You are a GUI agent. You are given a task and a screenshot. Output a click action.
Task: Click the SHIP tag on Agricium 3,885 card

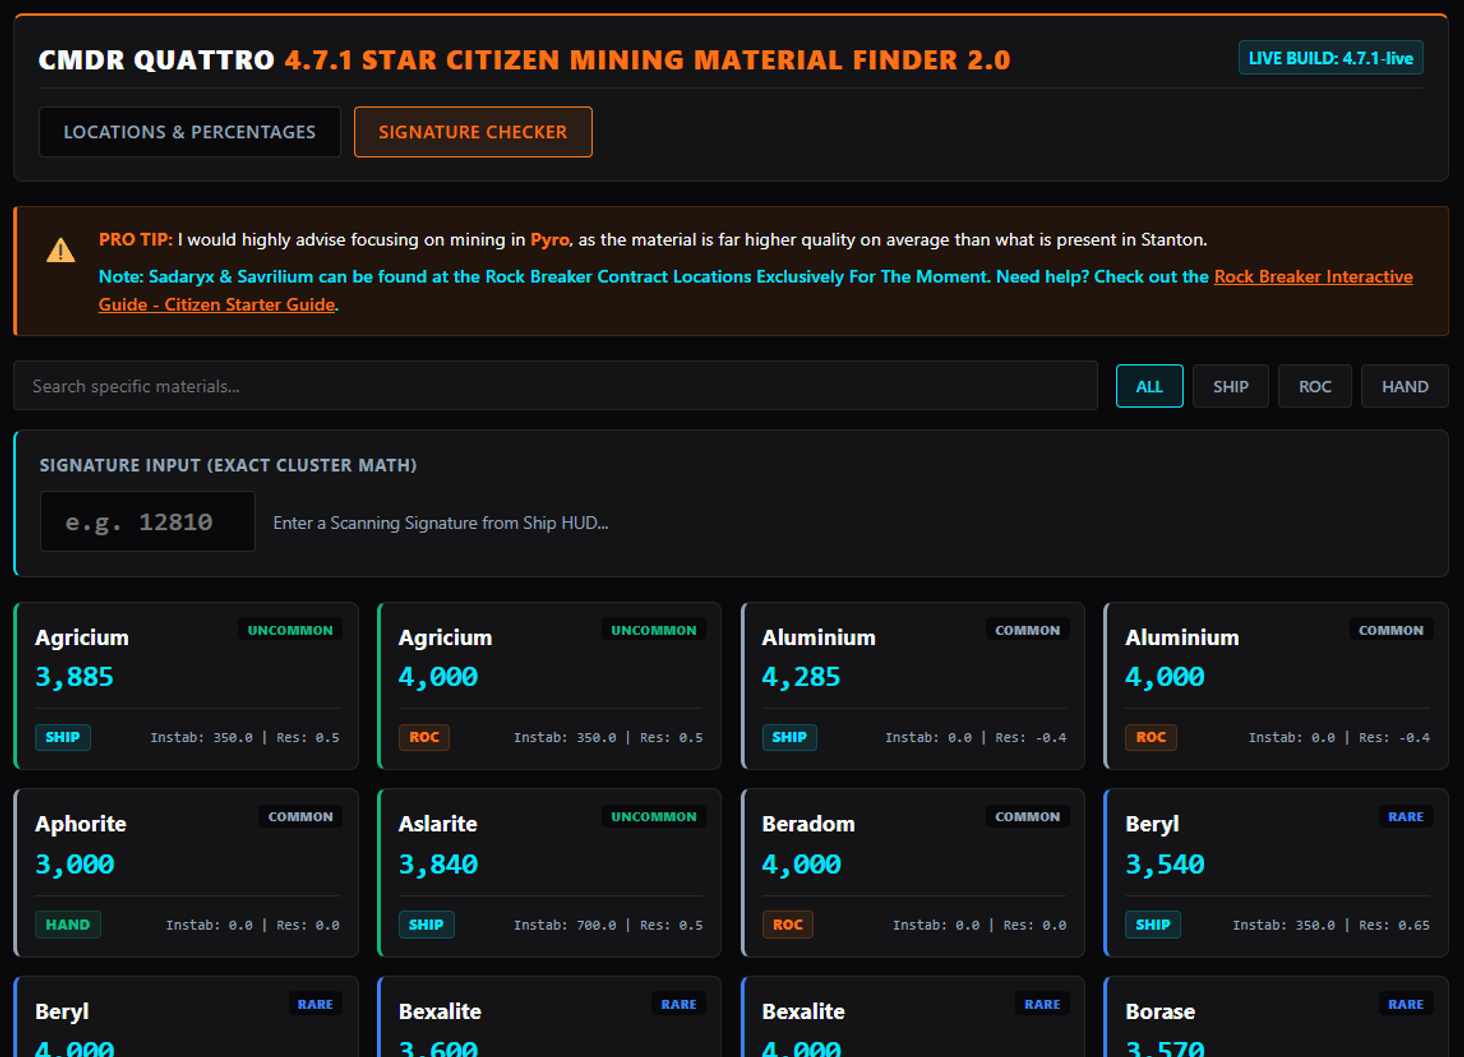tap(62, 737)
